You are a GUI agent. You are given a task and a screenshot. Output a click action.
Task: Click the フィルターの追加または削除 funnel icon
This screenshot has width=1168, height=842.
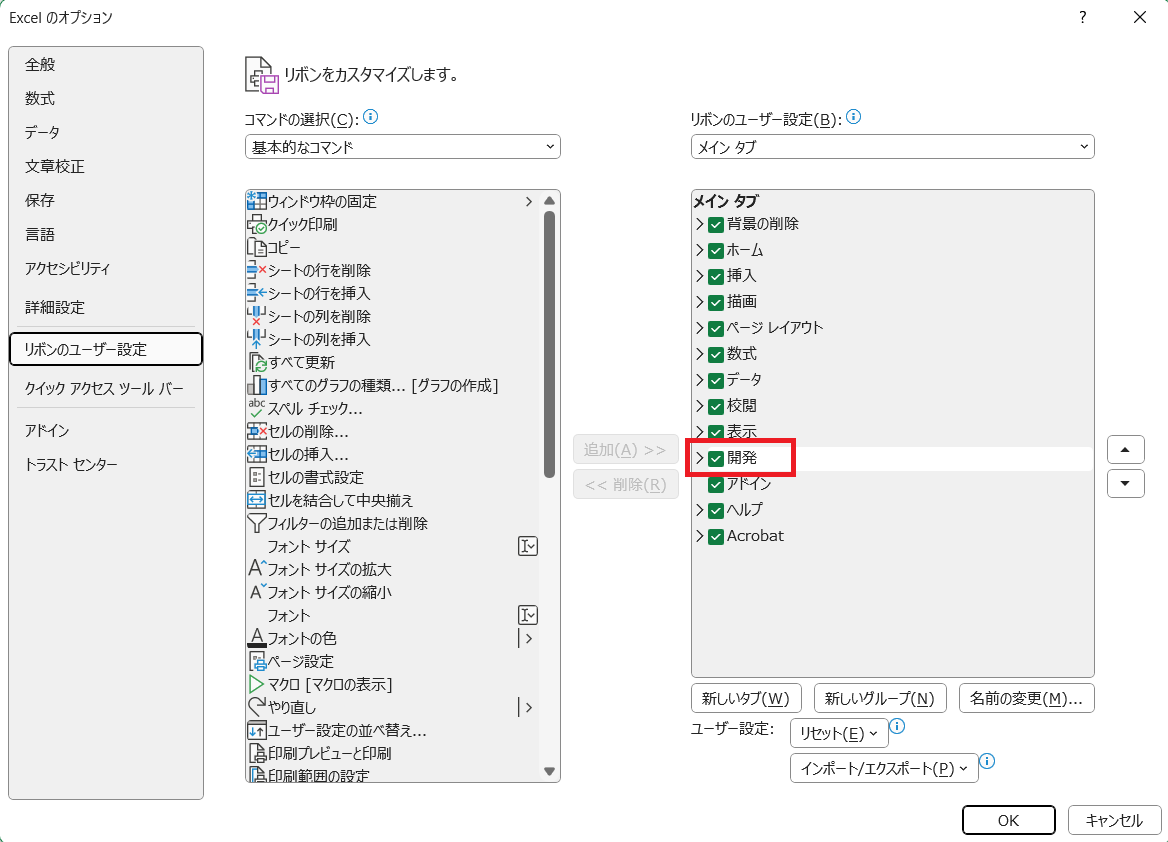(x=256, y=523)
